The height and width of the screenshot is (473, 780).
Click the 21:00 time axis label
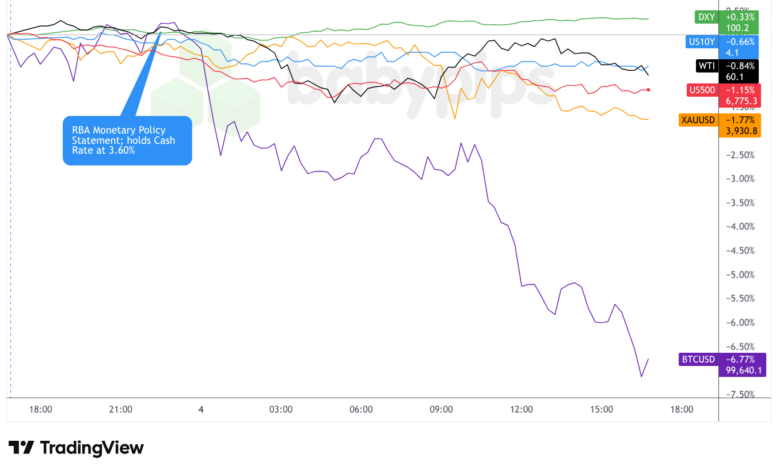pos(121,409)
